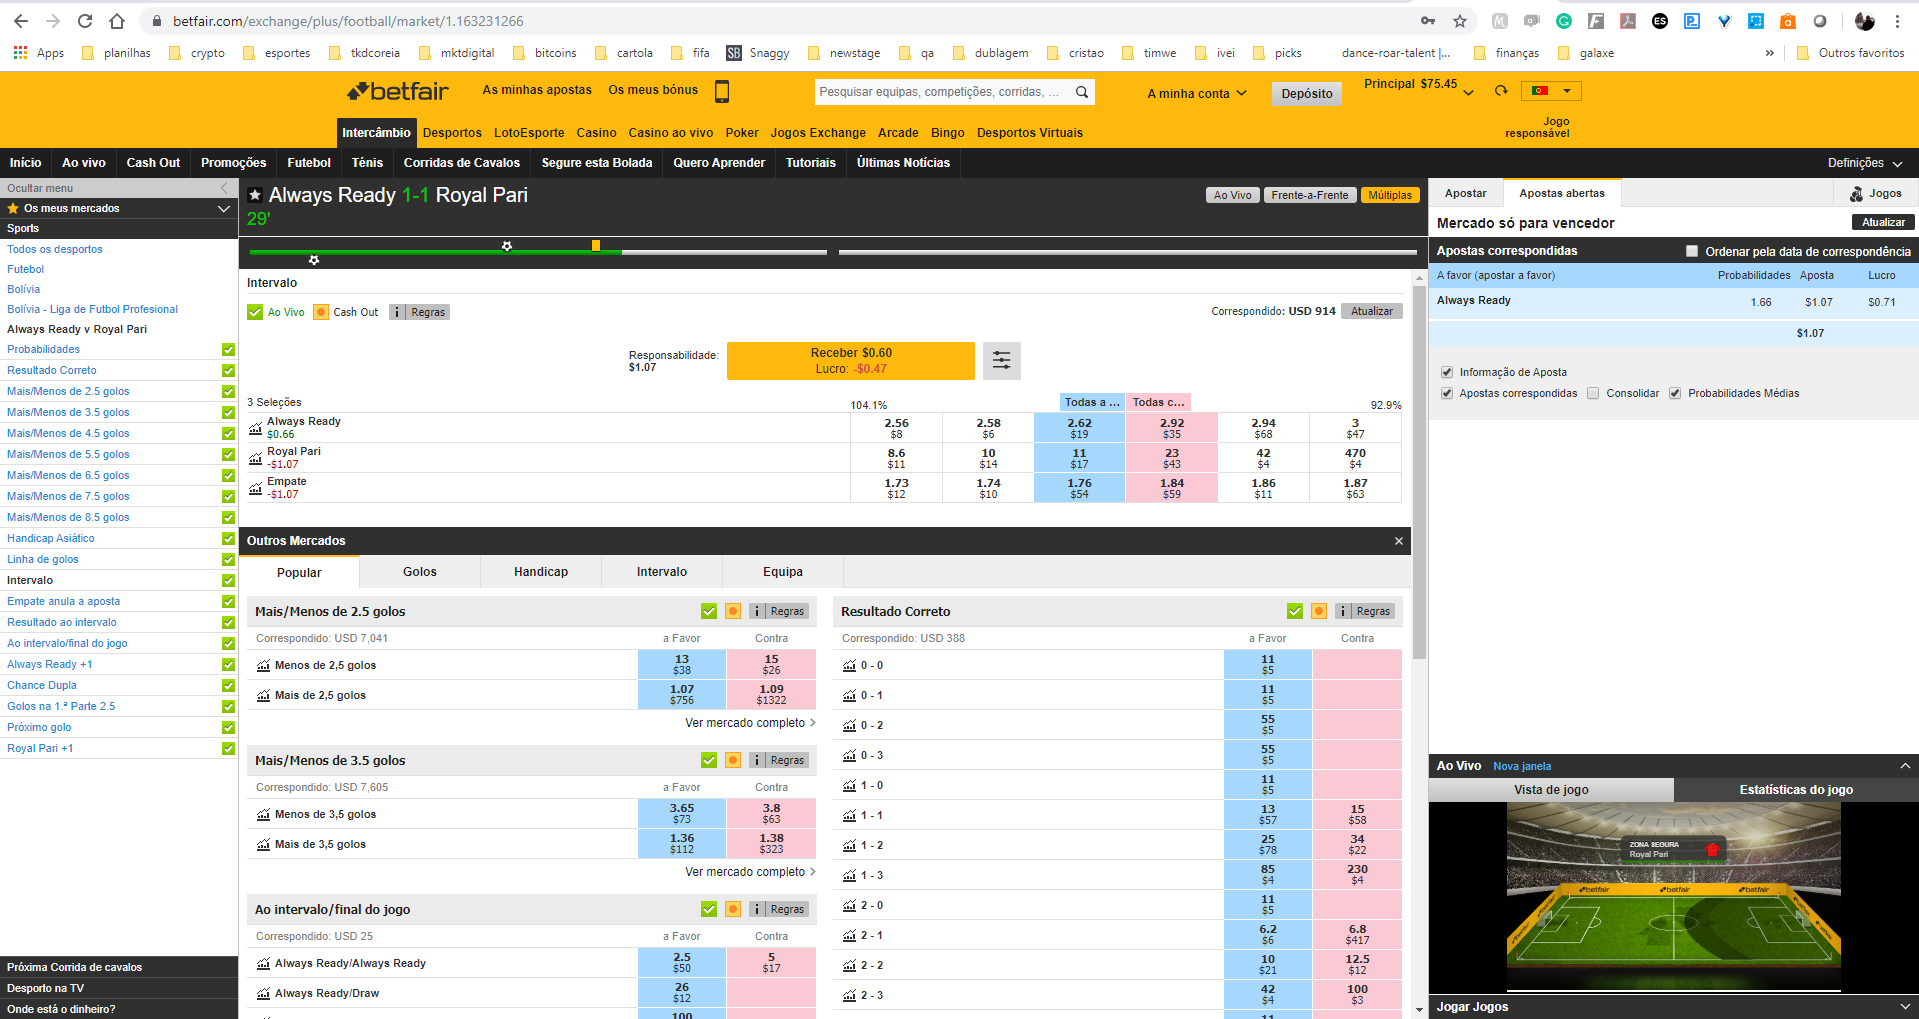Select Golos tab in Outros Mercados

[x=420, y=572]
